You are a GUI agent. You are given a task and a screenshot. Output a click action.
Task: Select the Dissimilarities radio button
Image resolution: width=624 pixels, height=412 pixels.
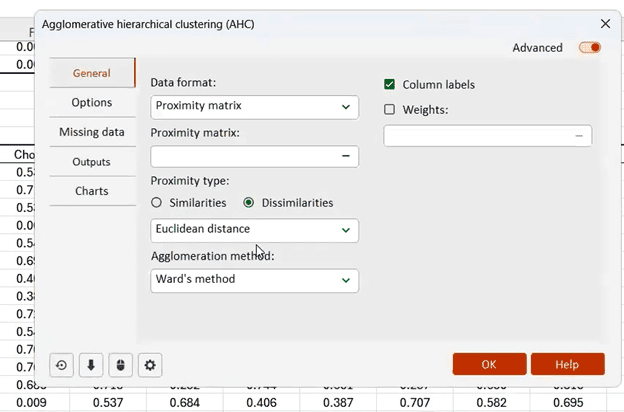[x=249, y=203]
